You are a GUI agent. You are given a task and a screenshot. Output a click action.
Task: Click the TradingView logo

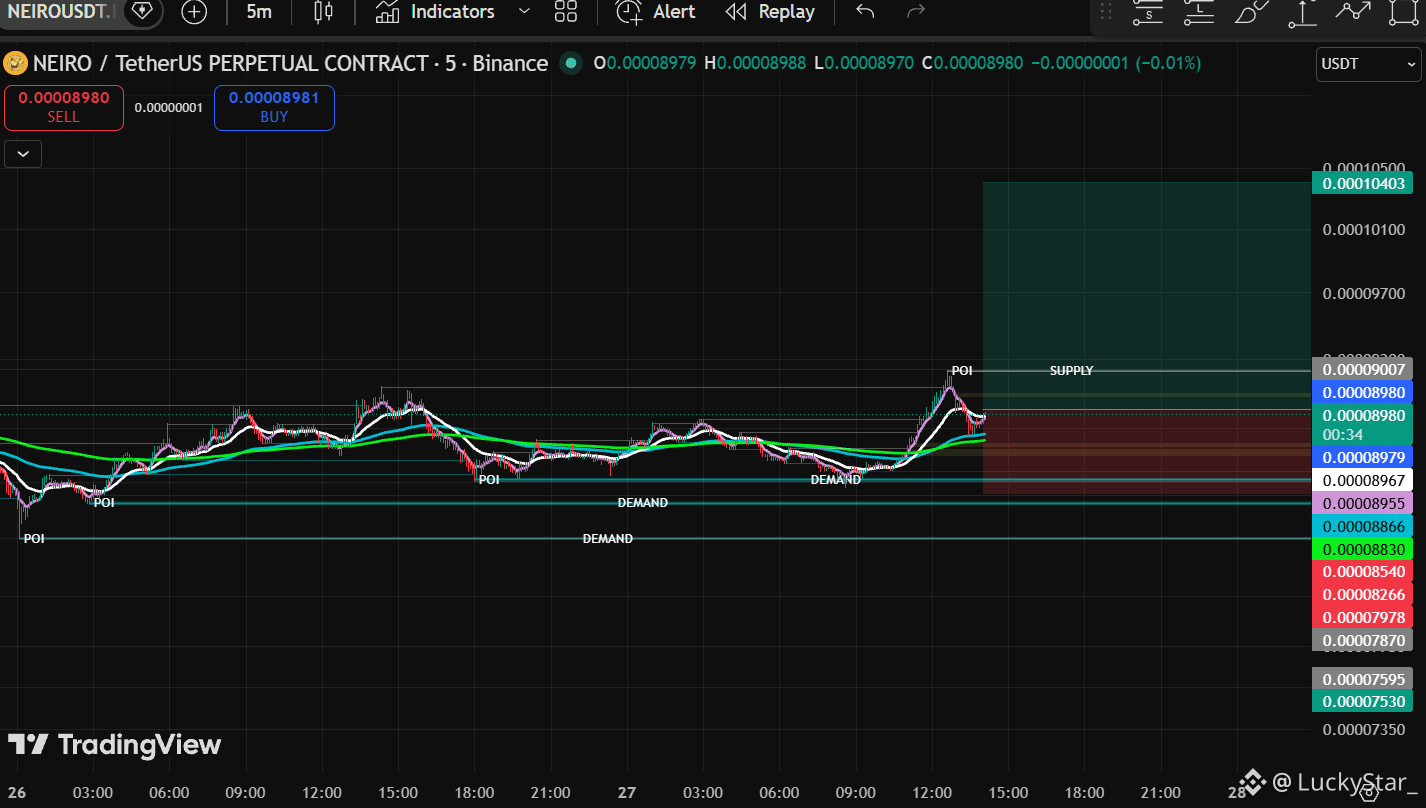pos(114,745)
